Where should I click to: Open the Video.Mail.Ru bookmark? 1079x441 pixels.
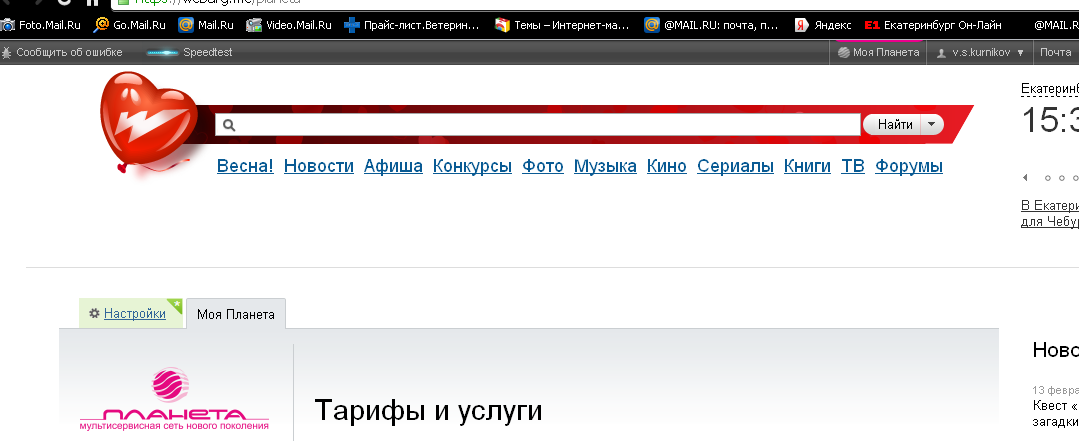[289, 25]
